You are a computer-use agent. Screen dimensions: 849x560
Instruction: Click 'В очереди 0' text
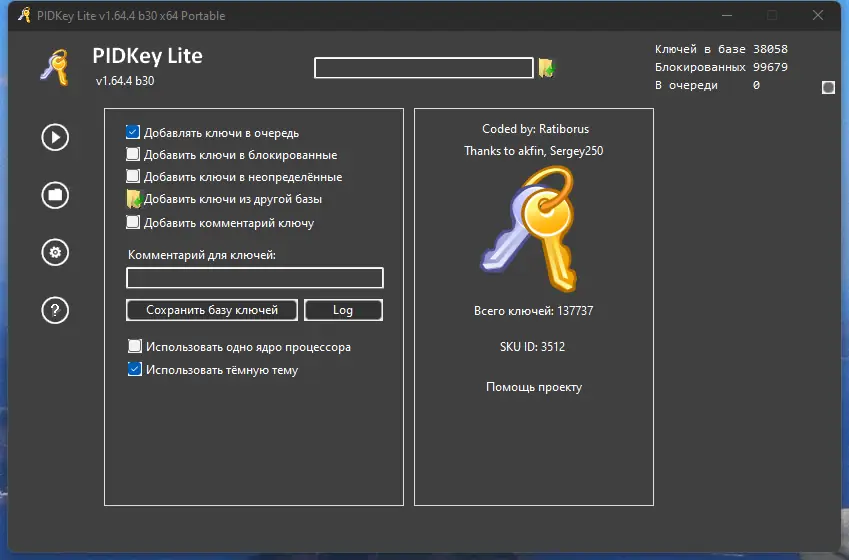click(707, 86)
